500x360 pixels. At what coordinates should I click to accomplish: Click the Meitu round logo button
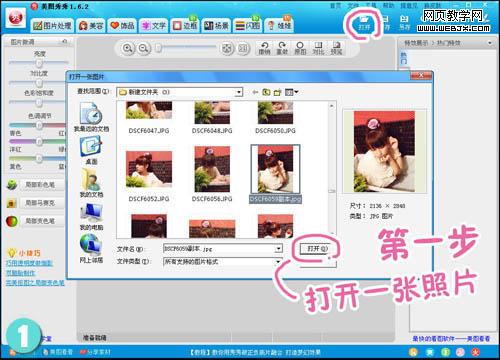coord(15,18)
